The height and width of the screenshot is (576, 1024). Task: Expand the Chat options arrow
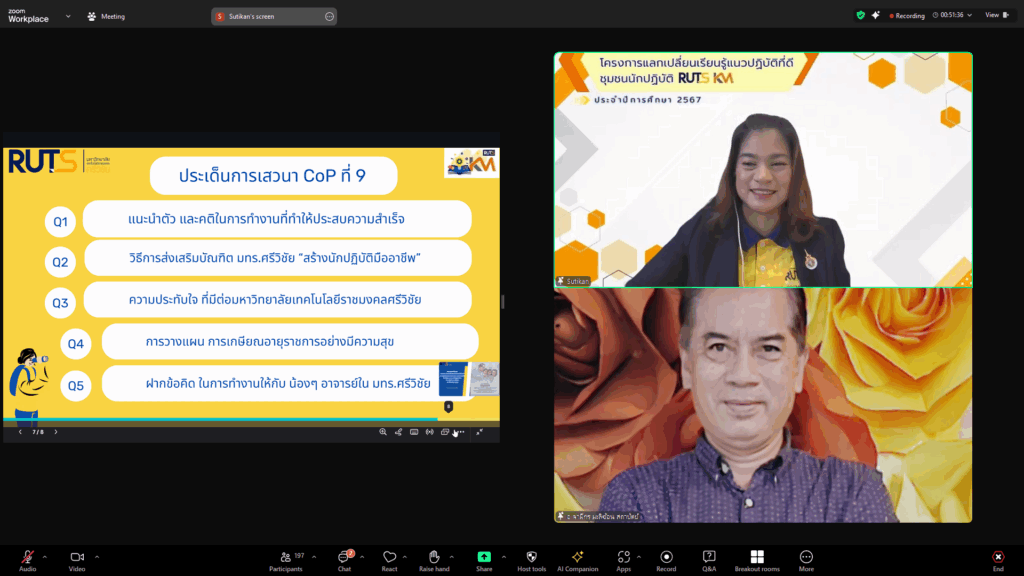pyautogui.click(x=362, y=557)
